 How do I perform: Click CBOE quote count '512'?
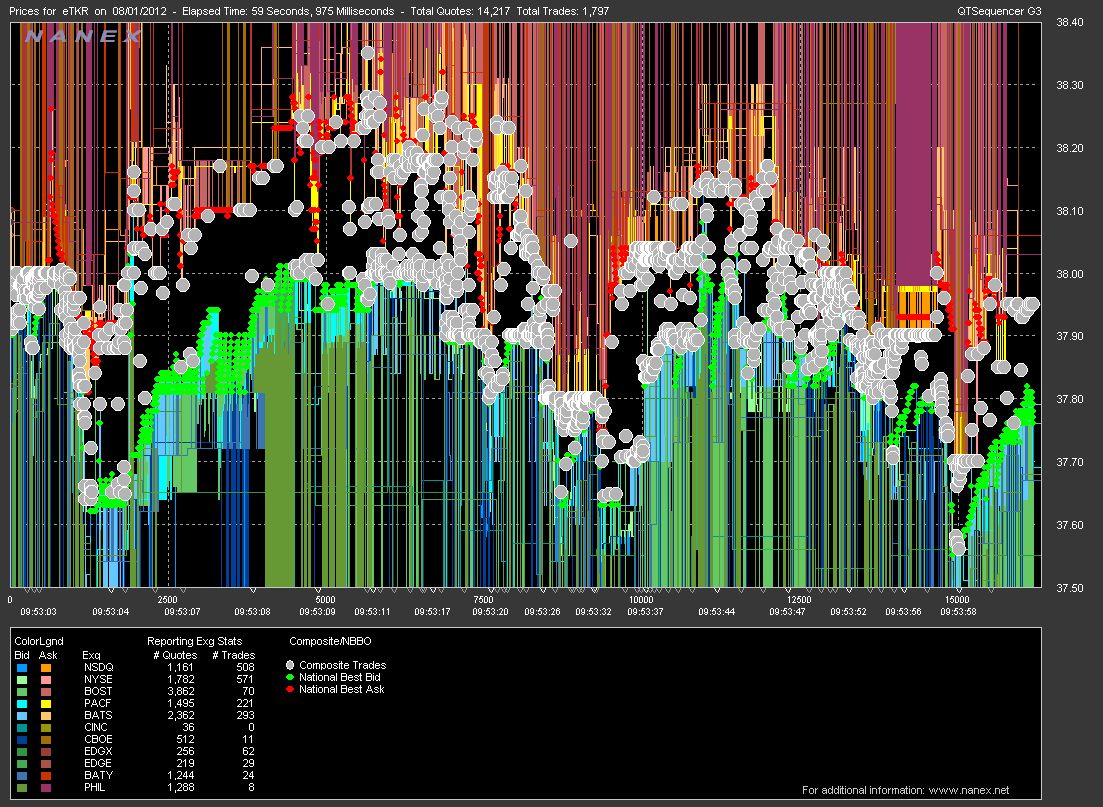coord(186,739)
